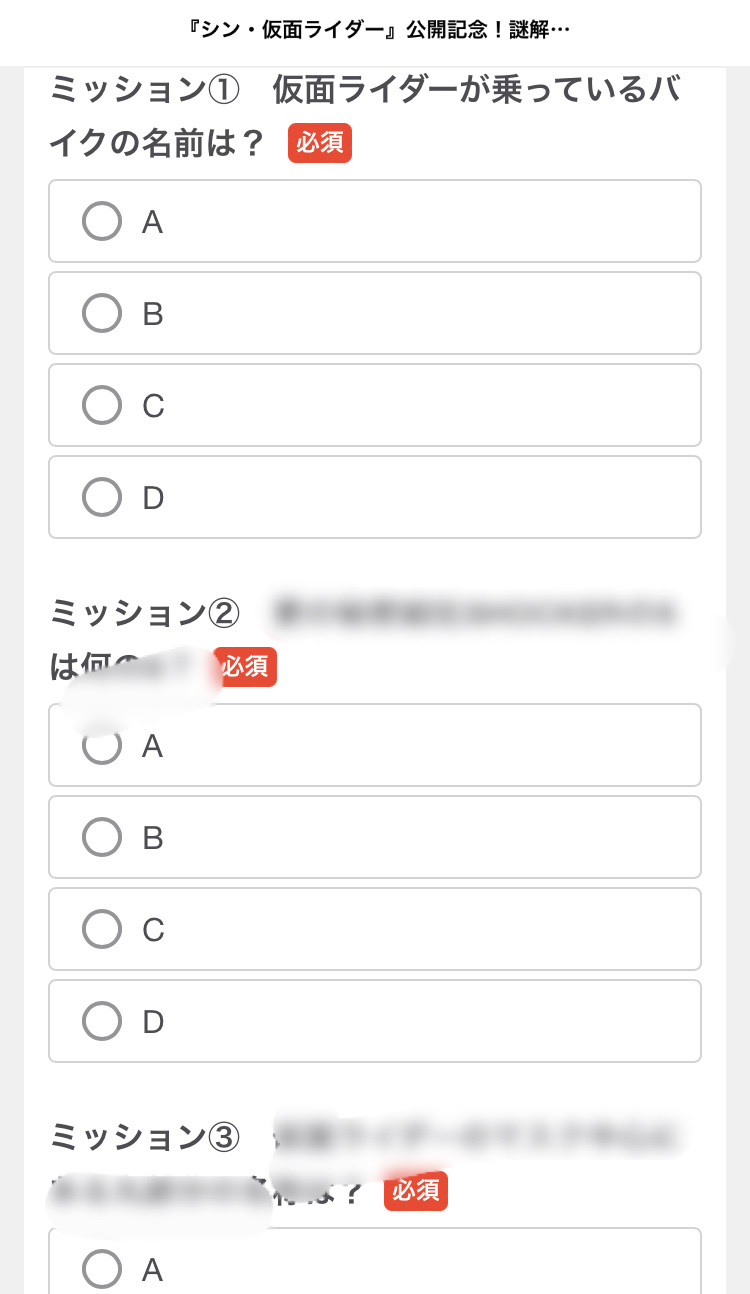Select option A for Mission 3
This screenshot has width=750, height=1294.
102,1269
